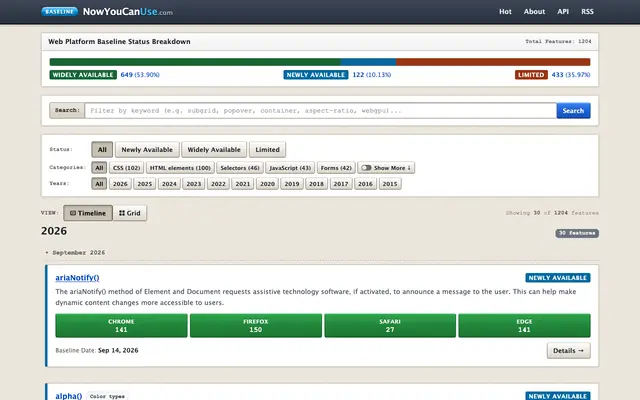
Task: Click the Chrome 141 support box
Action: [121, 325]
